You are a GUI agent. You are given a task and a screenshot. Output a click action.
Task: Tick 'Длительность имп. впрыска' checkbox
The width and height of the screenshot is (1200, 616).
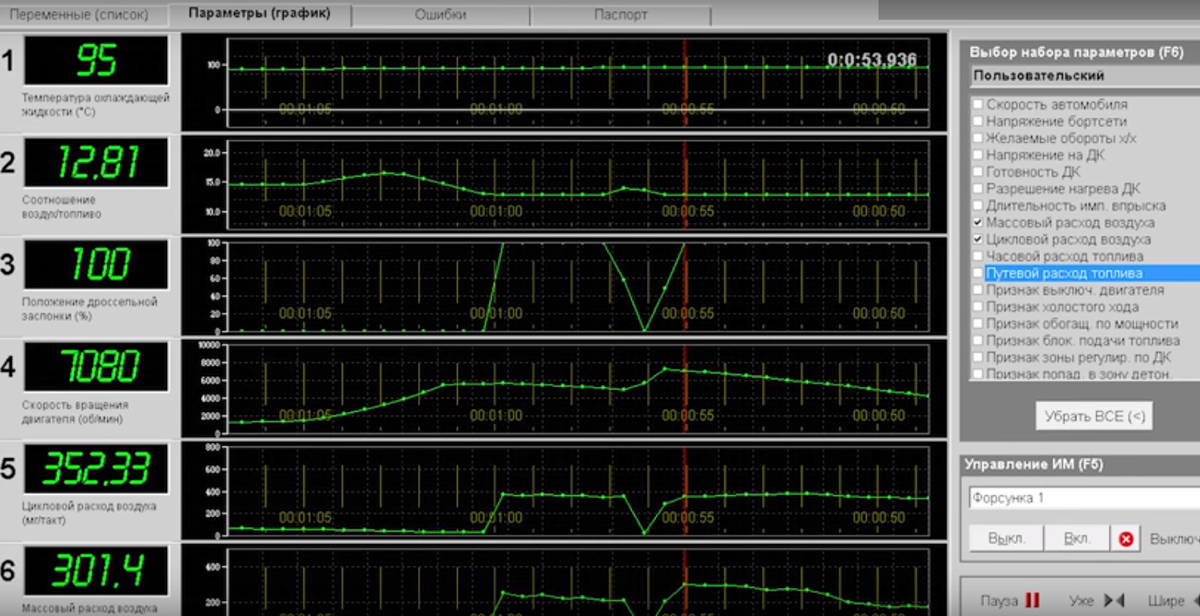click(977, 205)
